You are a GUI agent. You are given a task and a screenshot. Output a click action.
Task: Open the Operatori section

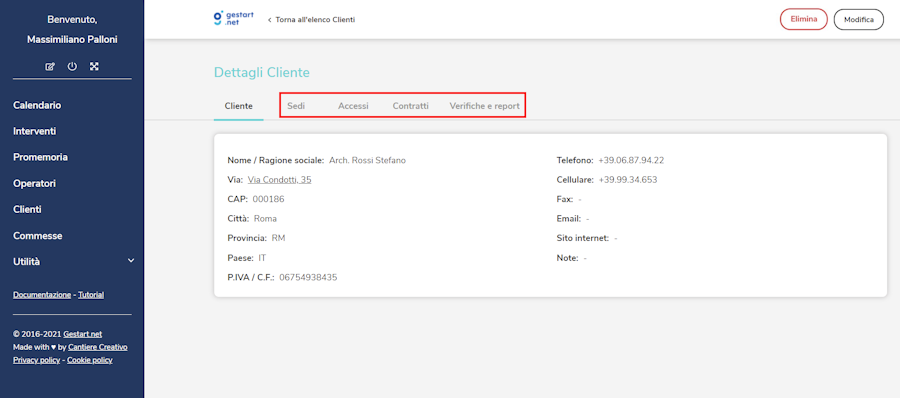[34, 184]
